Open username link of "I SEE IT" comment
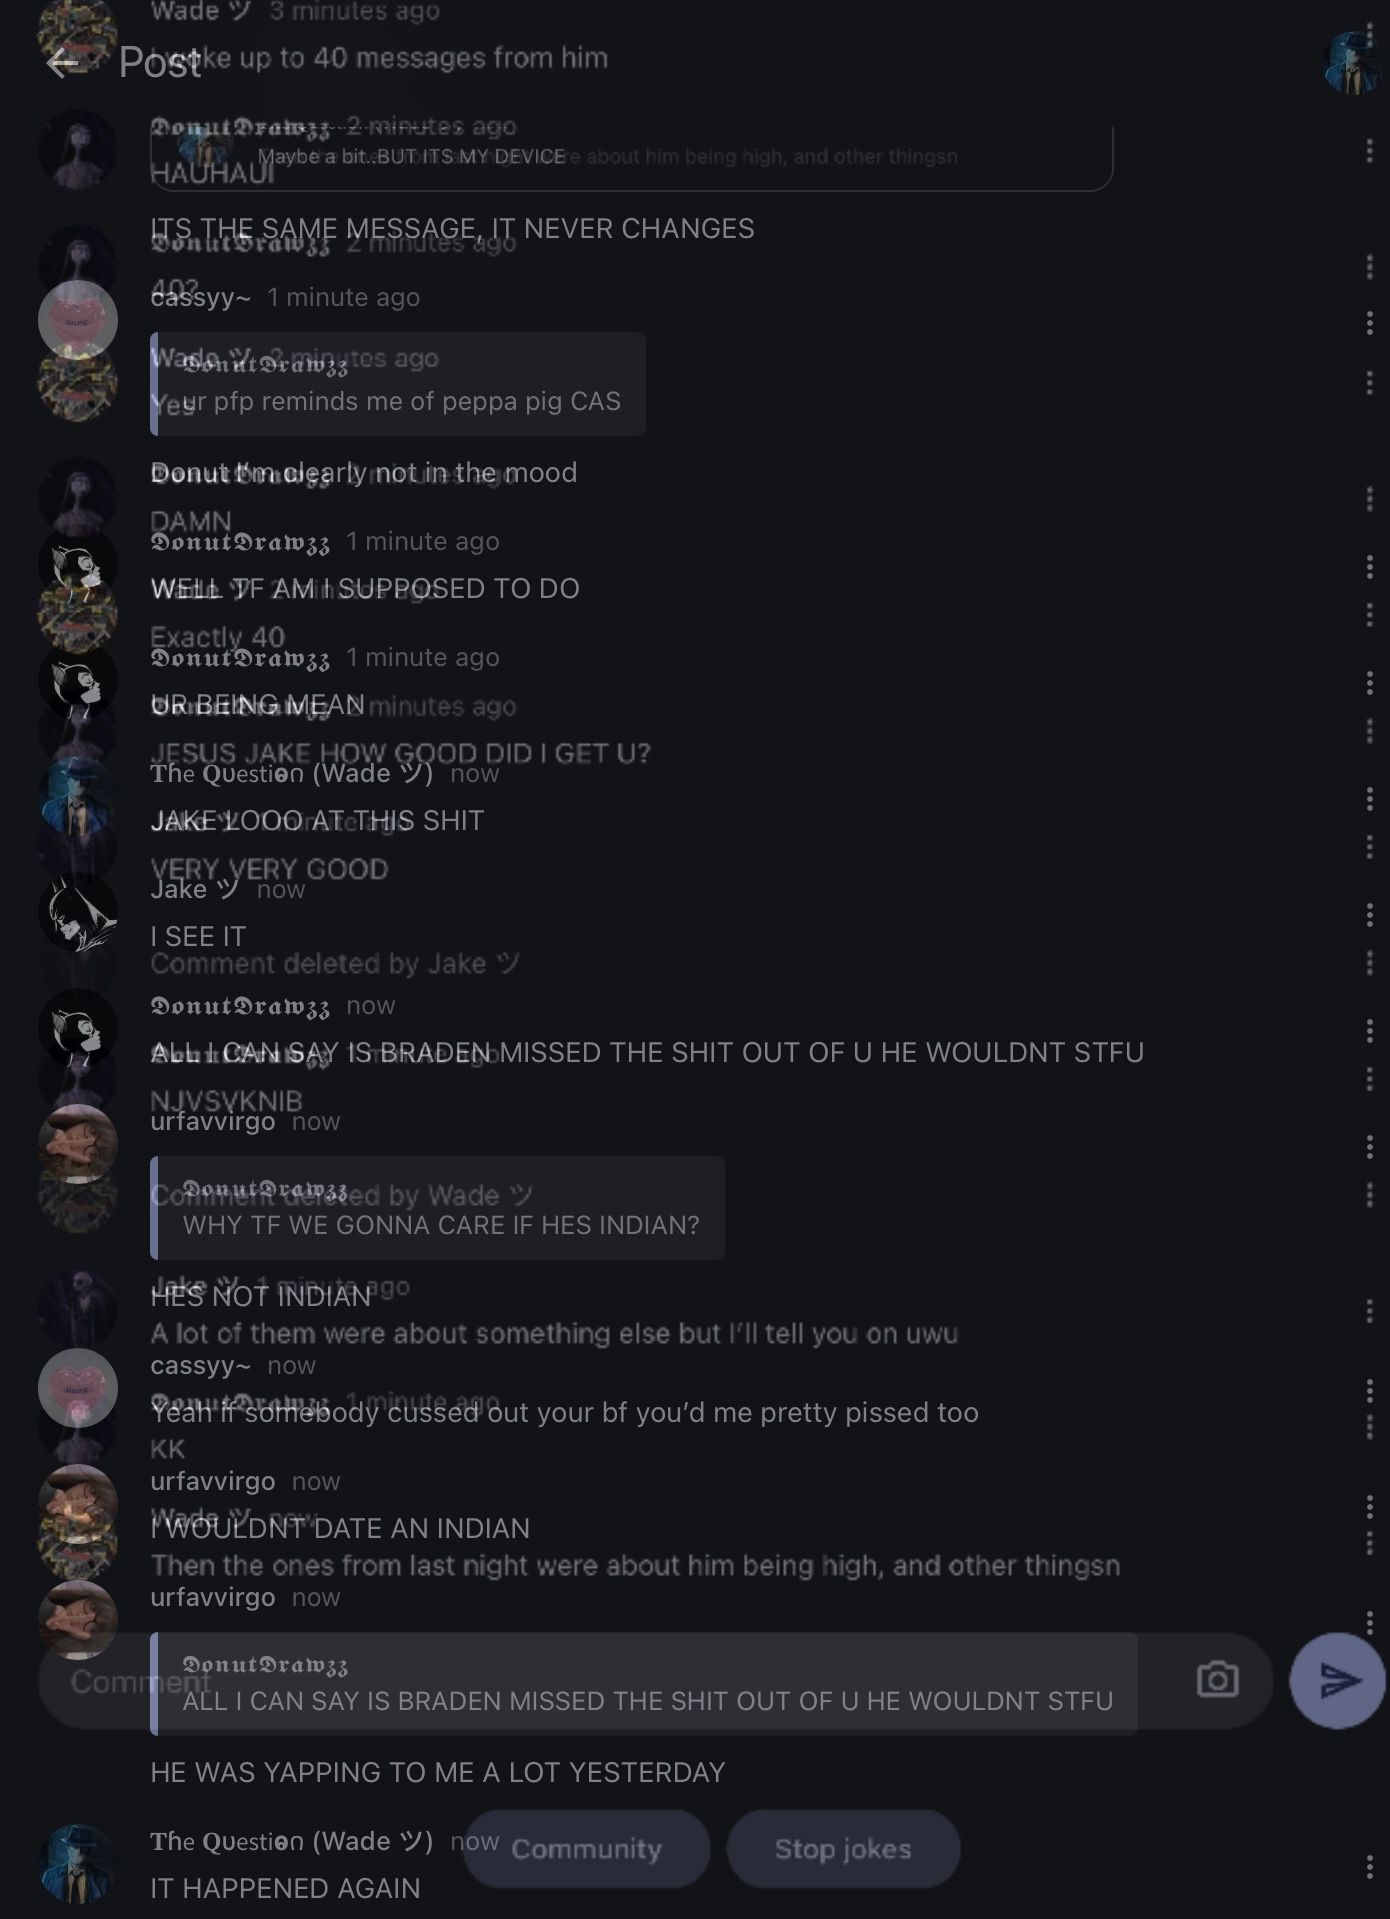Image resolution: width=1390 pixels, height=1919 pixels. coord(195,890)
